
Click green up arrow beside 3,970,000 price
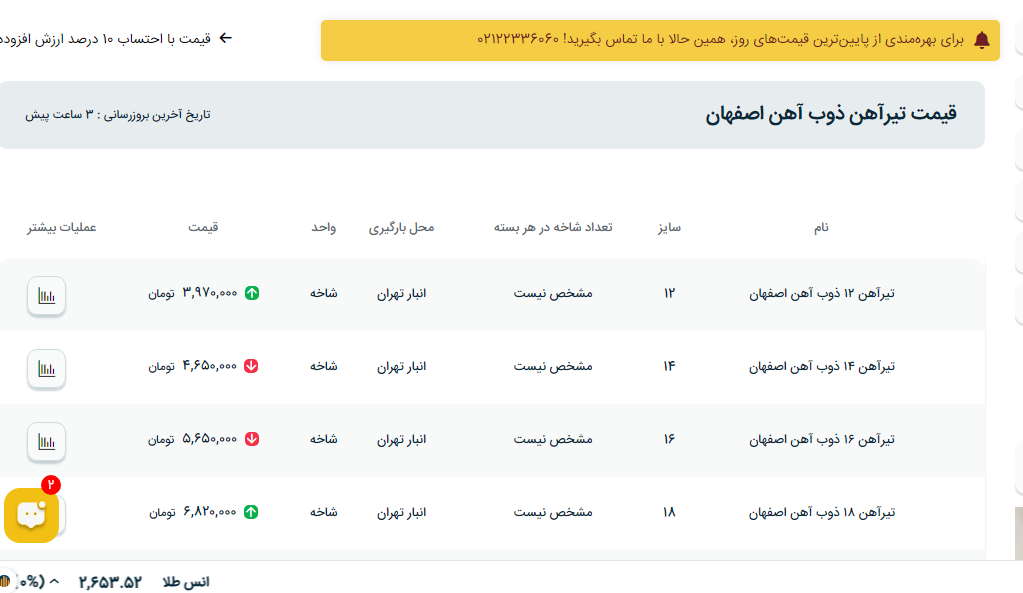pos(252,294)
